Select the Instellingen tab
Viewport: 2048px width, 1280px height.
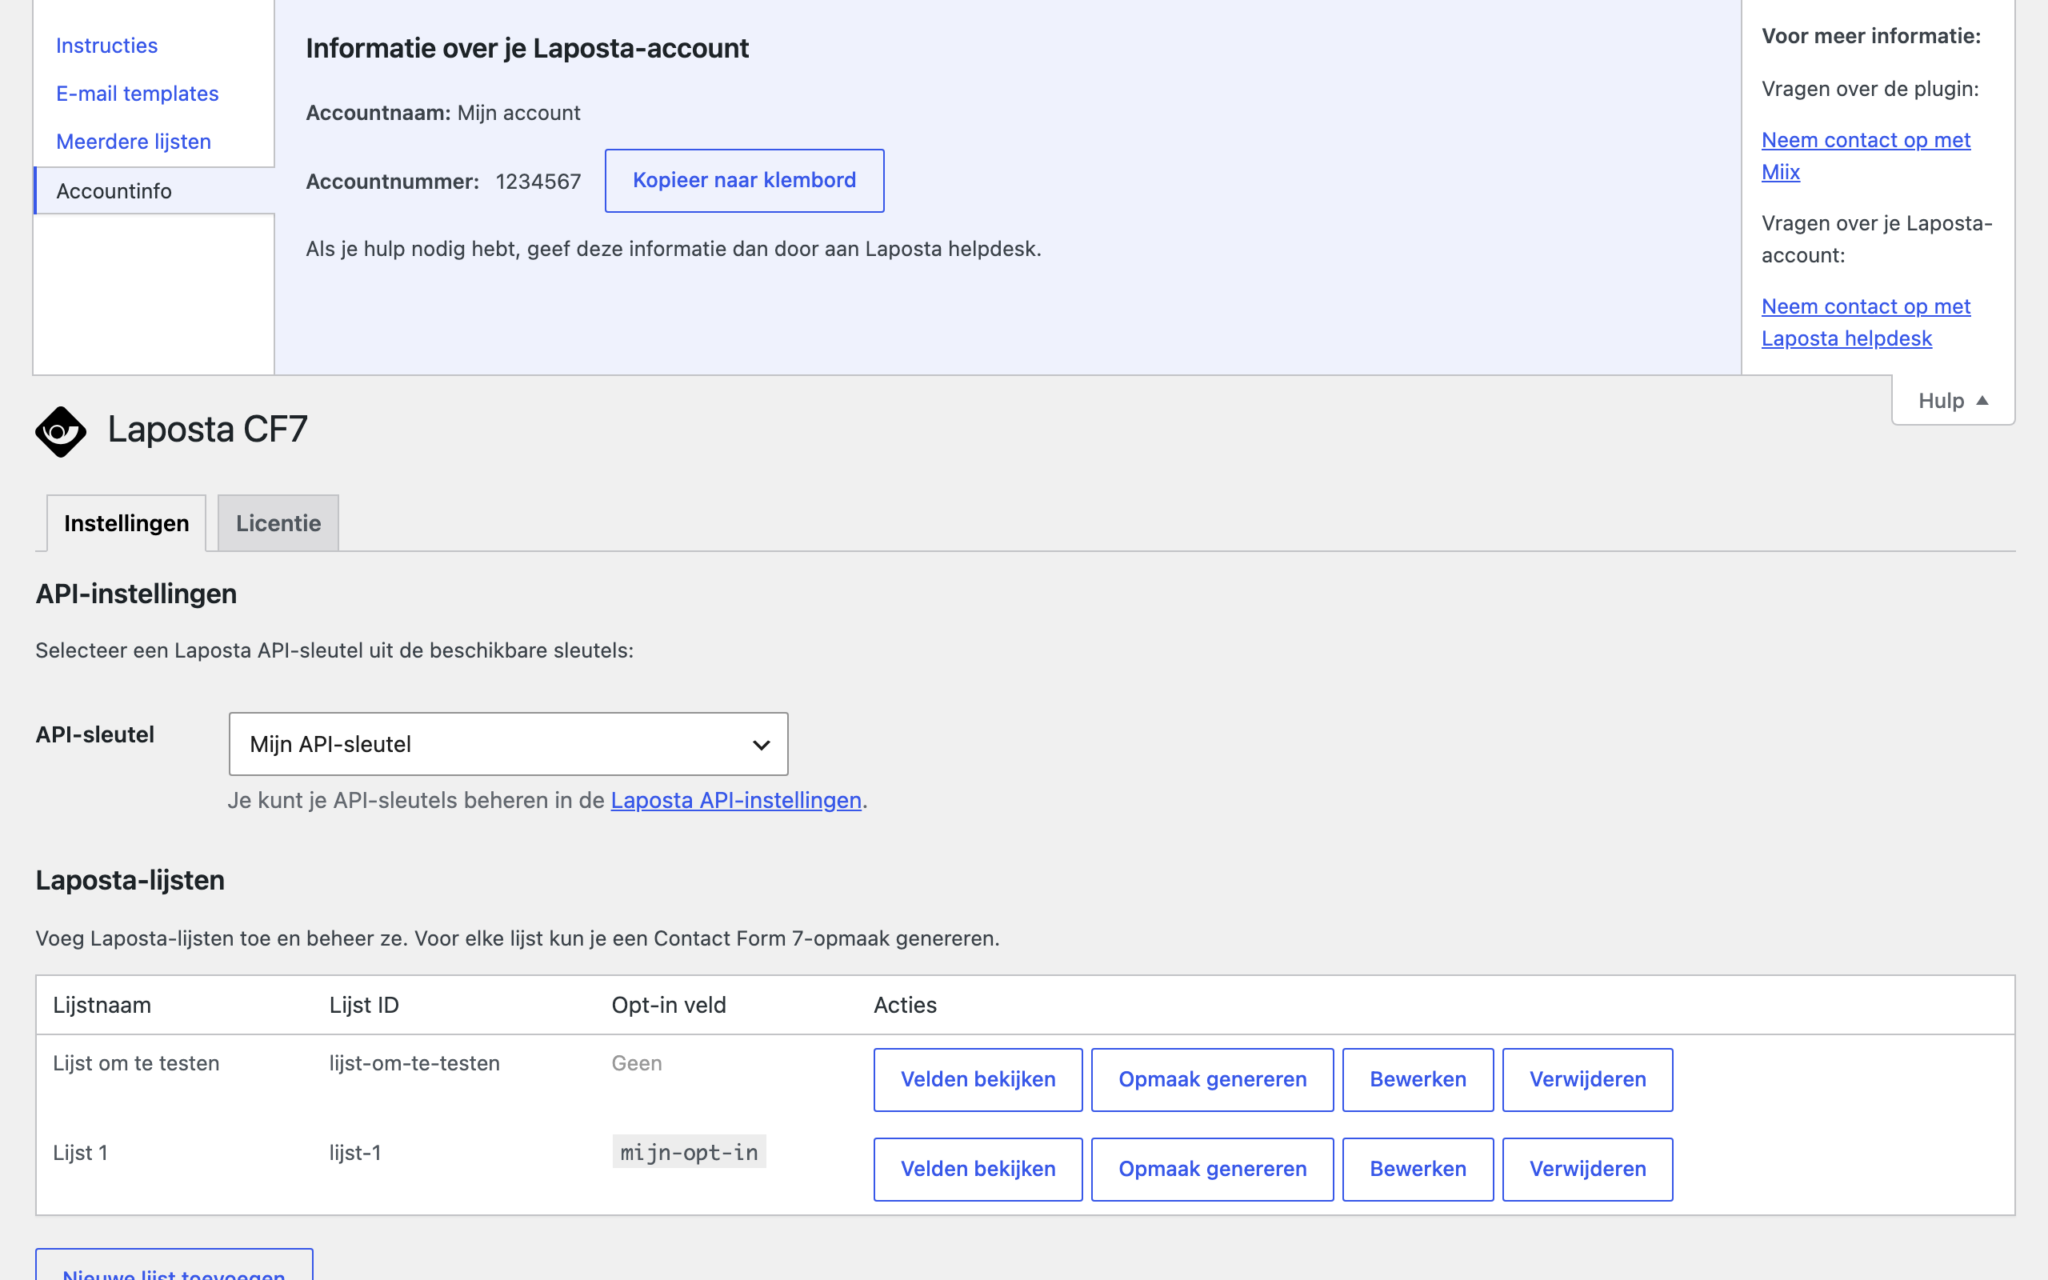(126, 523)
